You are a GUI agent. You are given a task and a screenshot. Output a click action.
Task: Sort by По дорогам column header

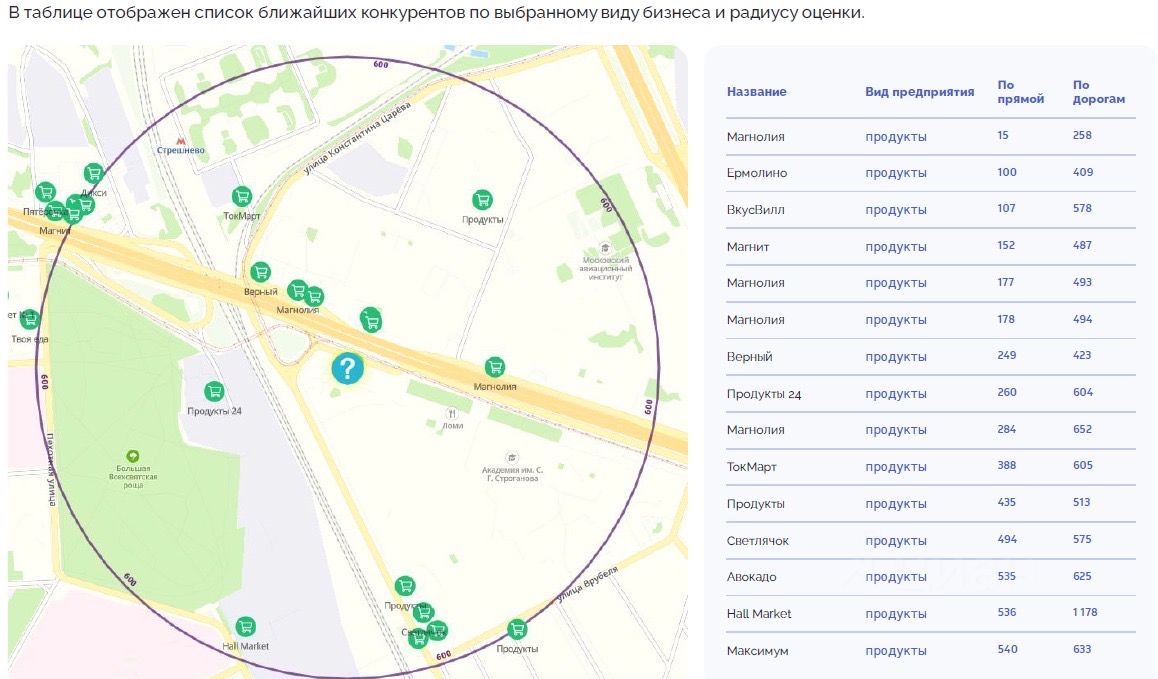pos(1099,92)
